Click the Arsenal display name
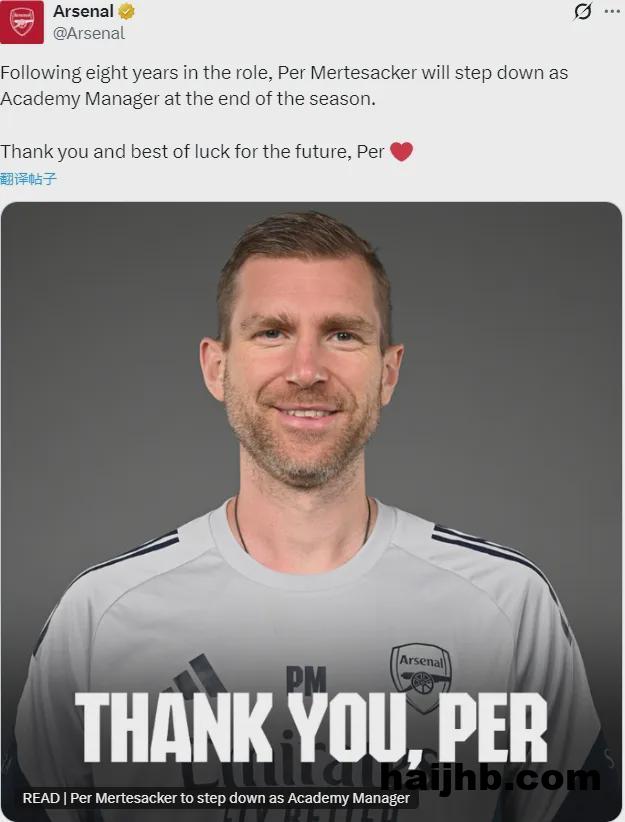625x822 pixels. pos(83,12)
